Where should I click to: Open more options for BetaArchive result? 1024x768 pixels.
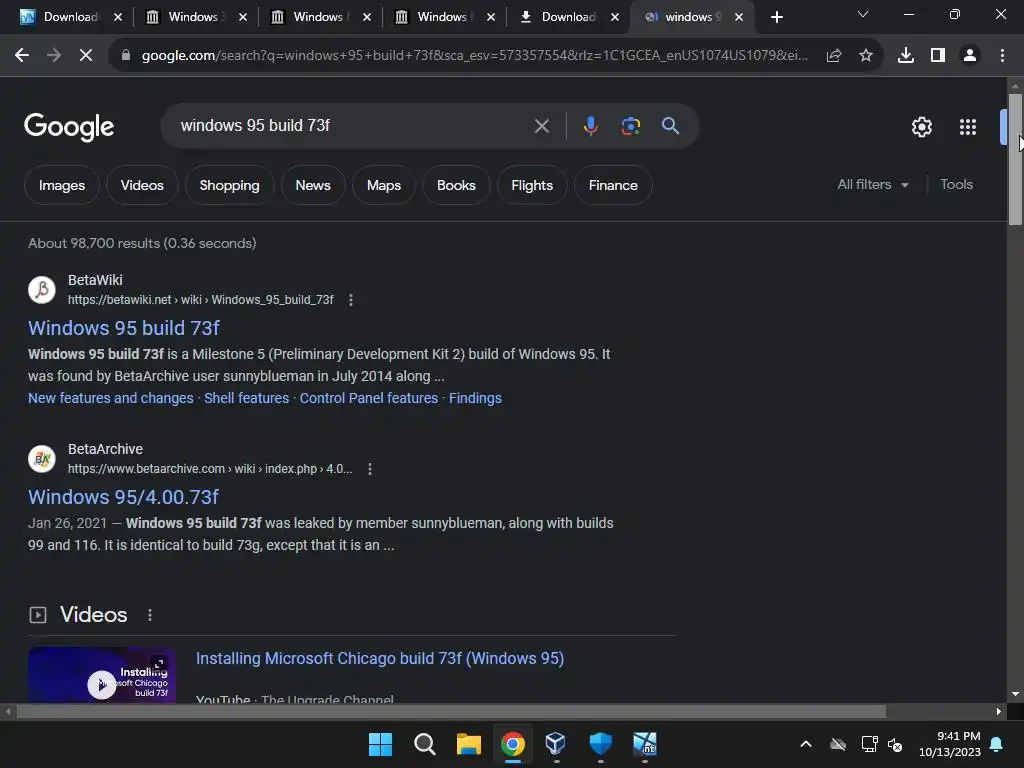[370, 469]
